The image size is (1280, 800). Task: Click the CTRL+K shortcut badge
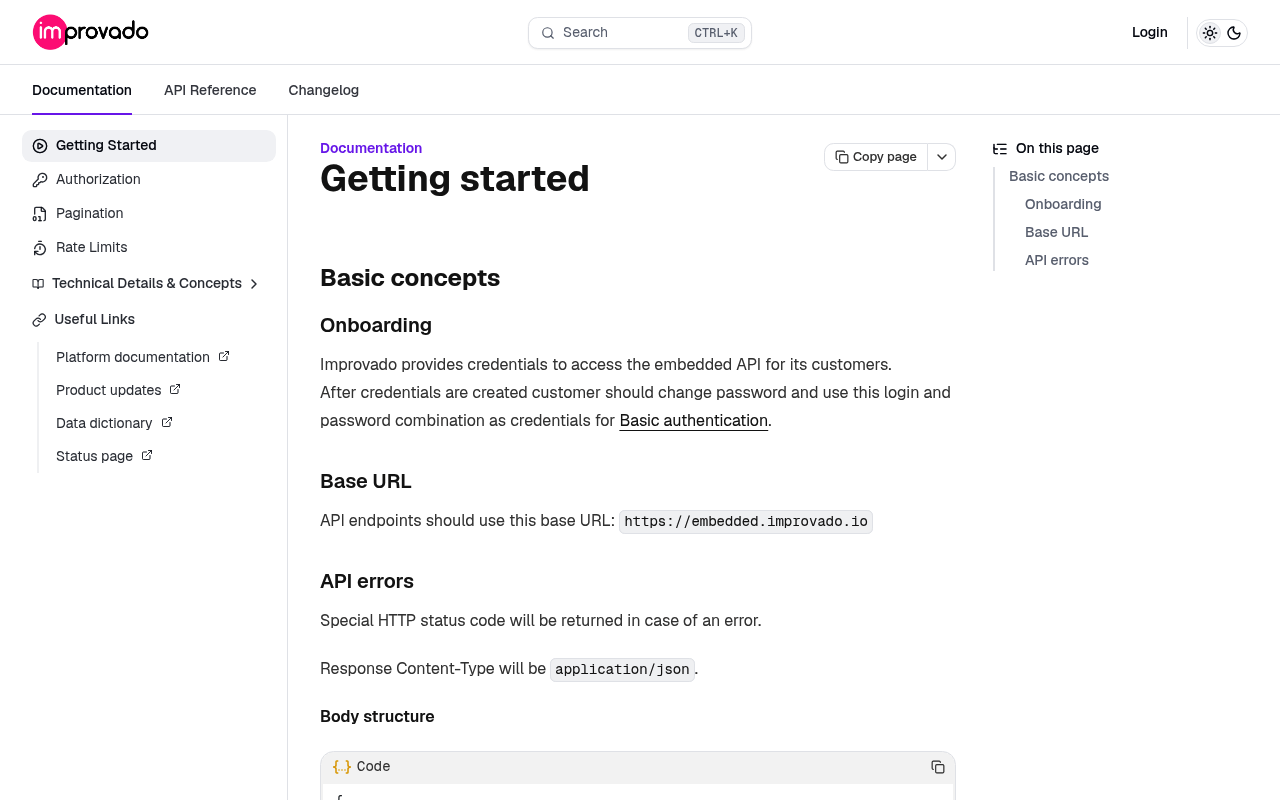pyautogui.click(x=716, y=33)
